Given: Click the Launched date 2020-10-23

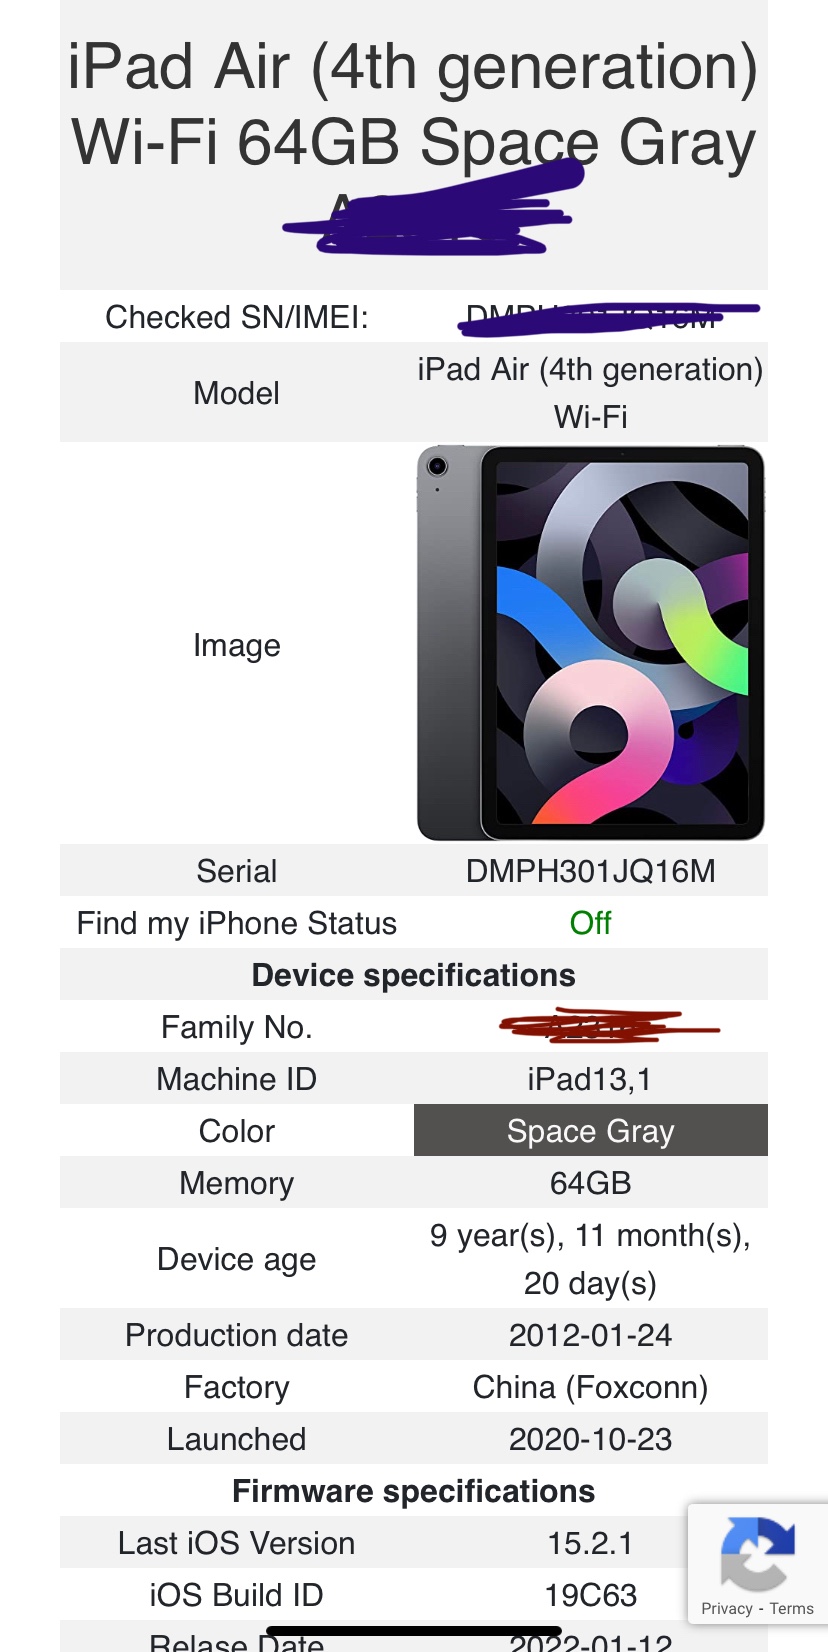Looking at the screenshot, I should [591, 1439].
